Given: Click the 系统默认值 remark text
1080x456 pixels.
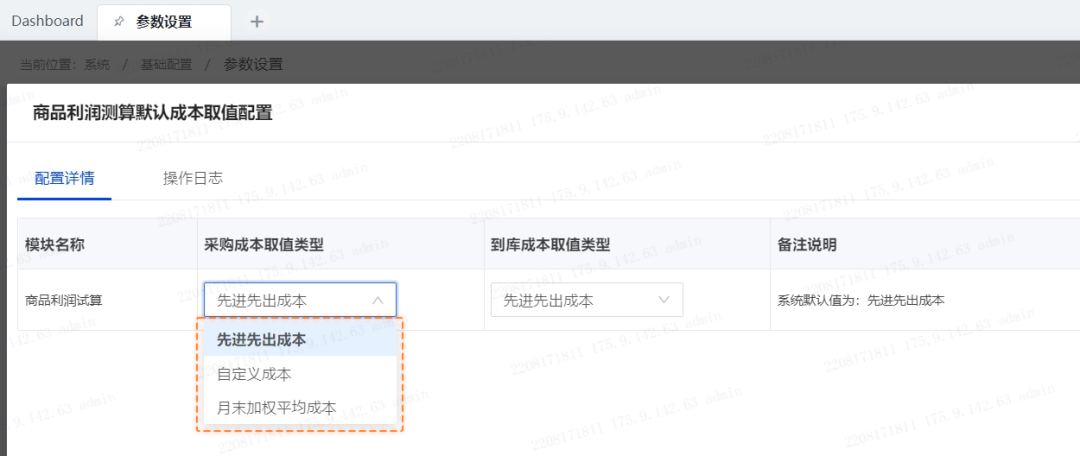Looking at the screenshot, I should point(861,300).
